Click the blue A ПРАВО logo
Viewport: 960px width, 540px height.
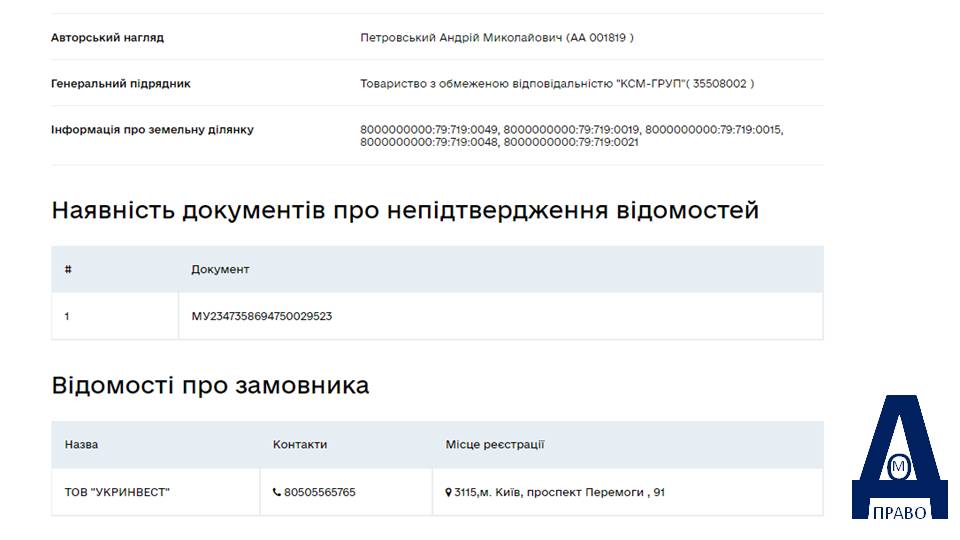point(899,457)
